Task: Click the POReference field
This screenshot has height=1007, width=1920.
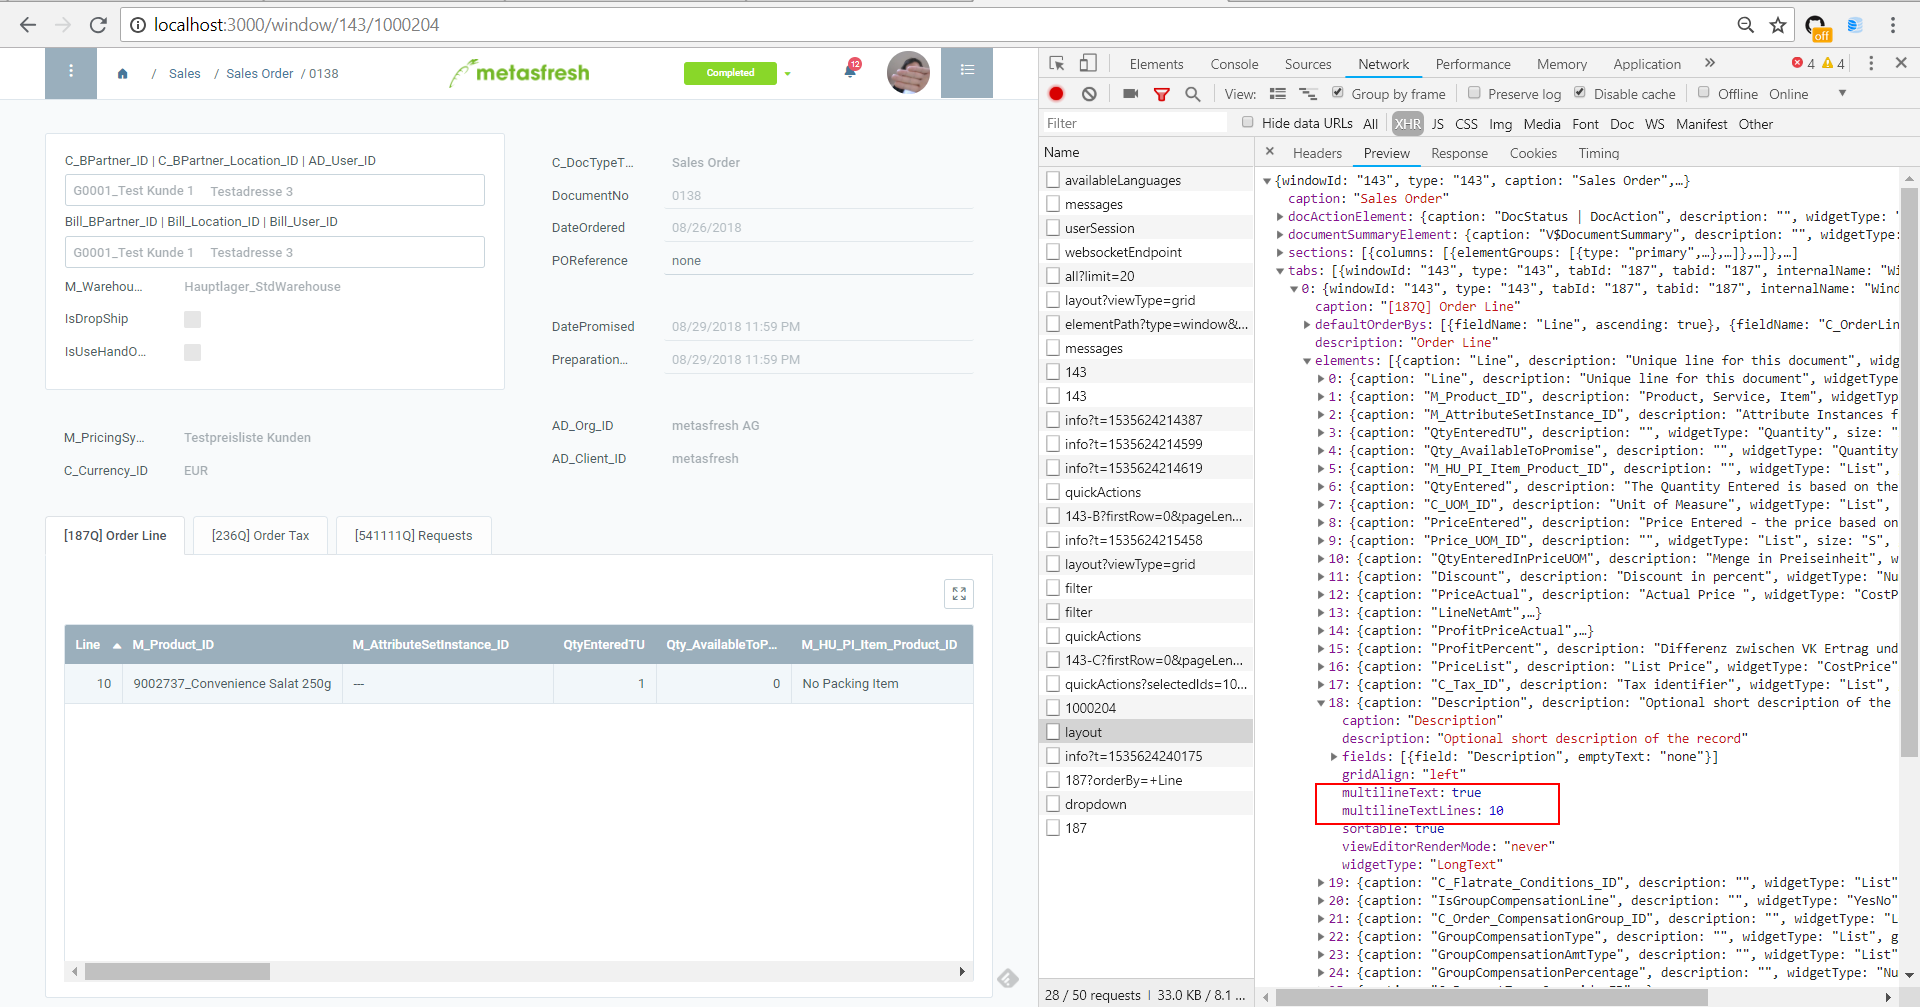Action: click(x=820, y=261)
